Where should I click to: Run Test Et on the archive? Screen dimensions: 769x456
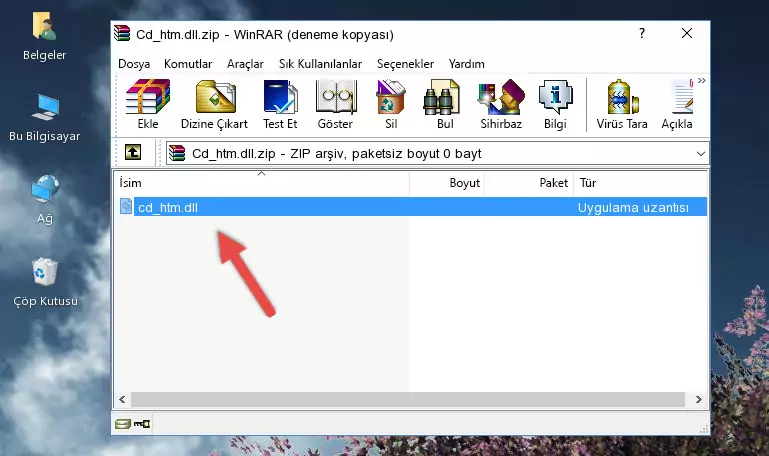click(280, 104)
